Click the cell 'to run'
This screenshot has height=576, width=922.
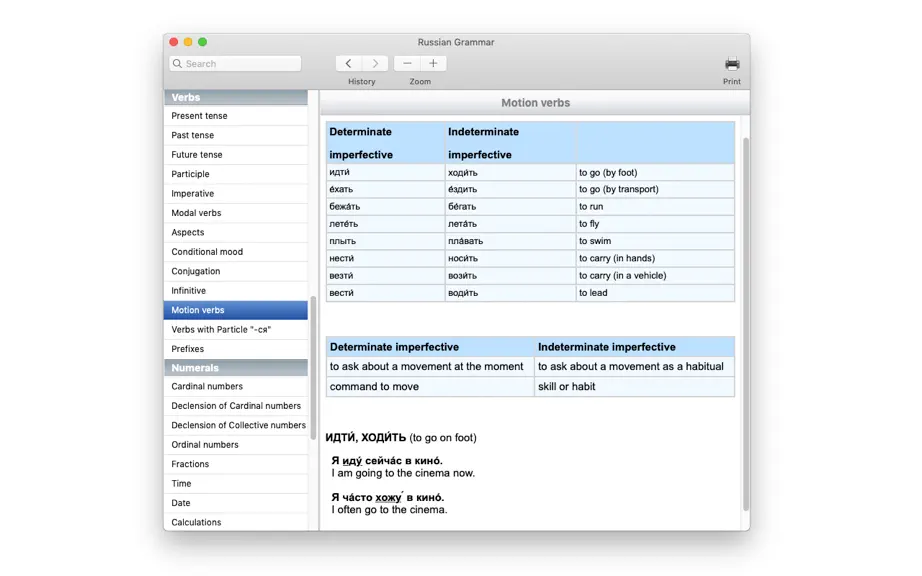(x=655, y=206)
